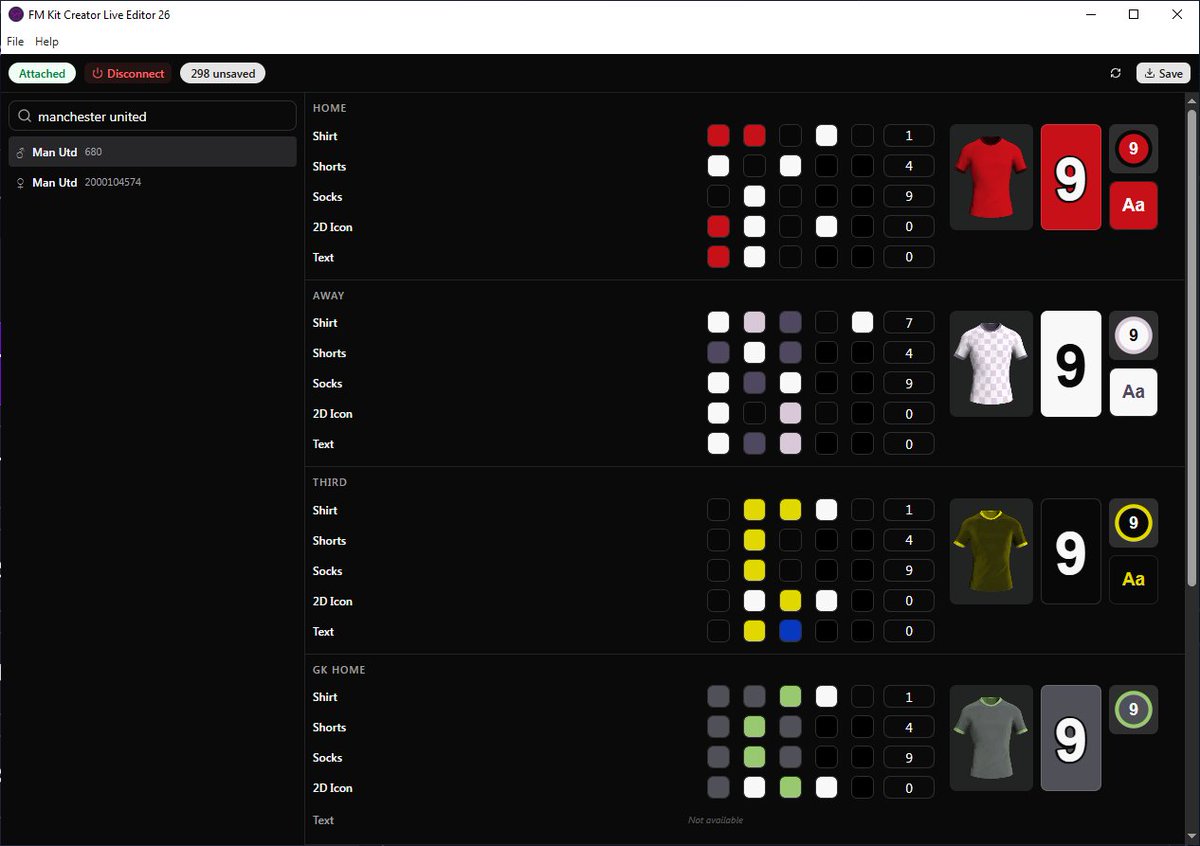
Task: Click the Home Shorts style number field showing 4
Action: (909, 166)
